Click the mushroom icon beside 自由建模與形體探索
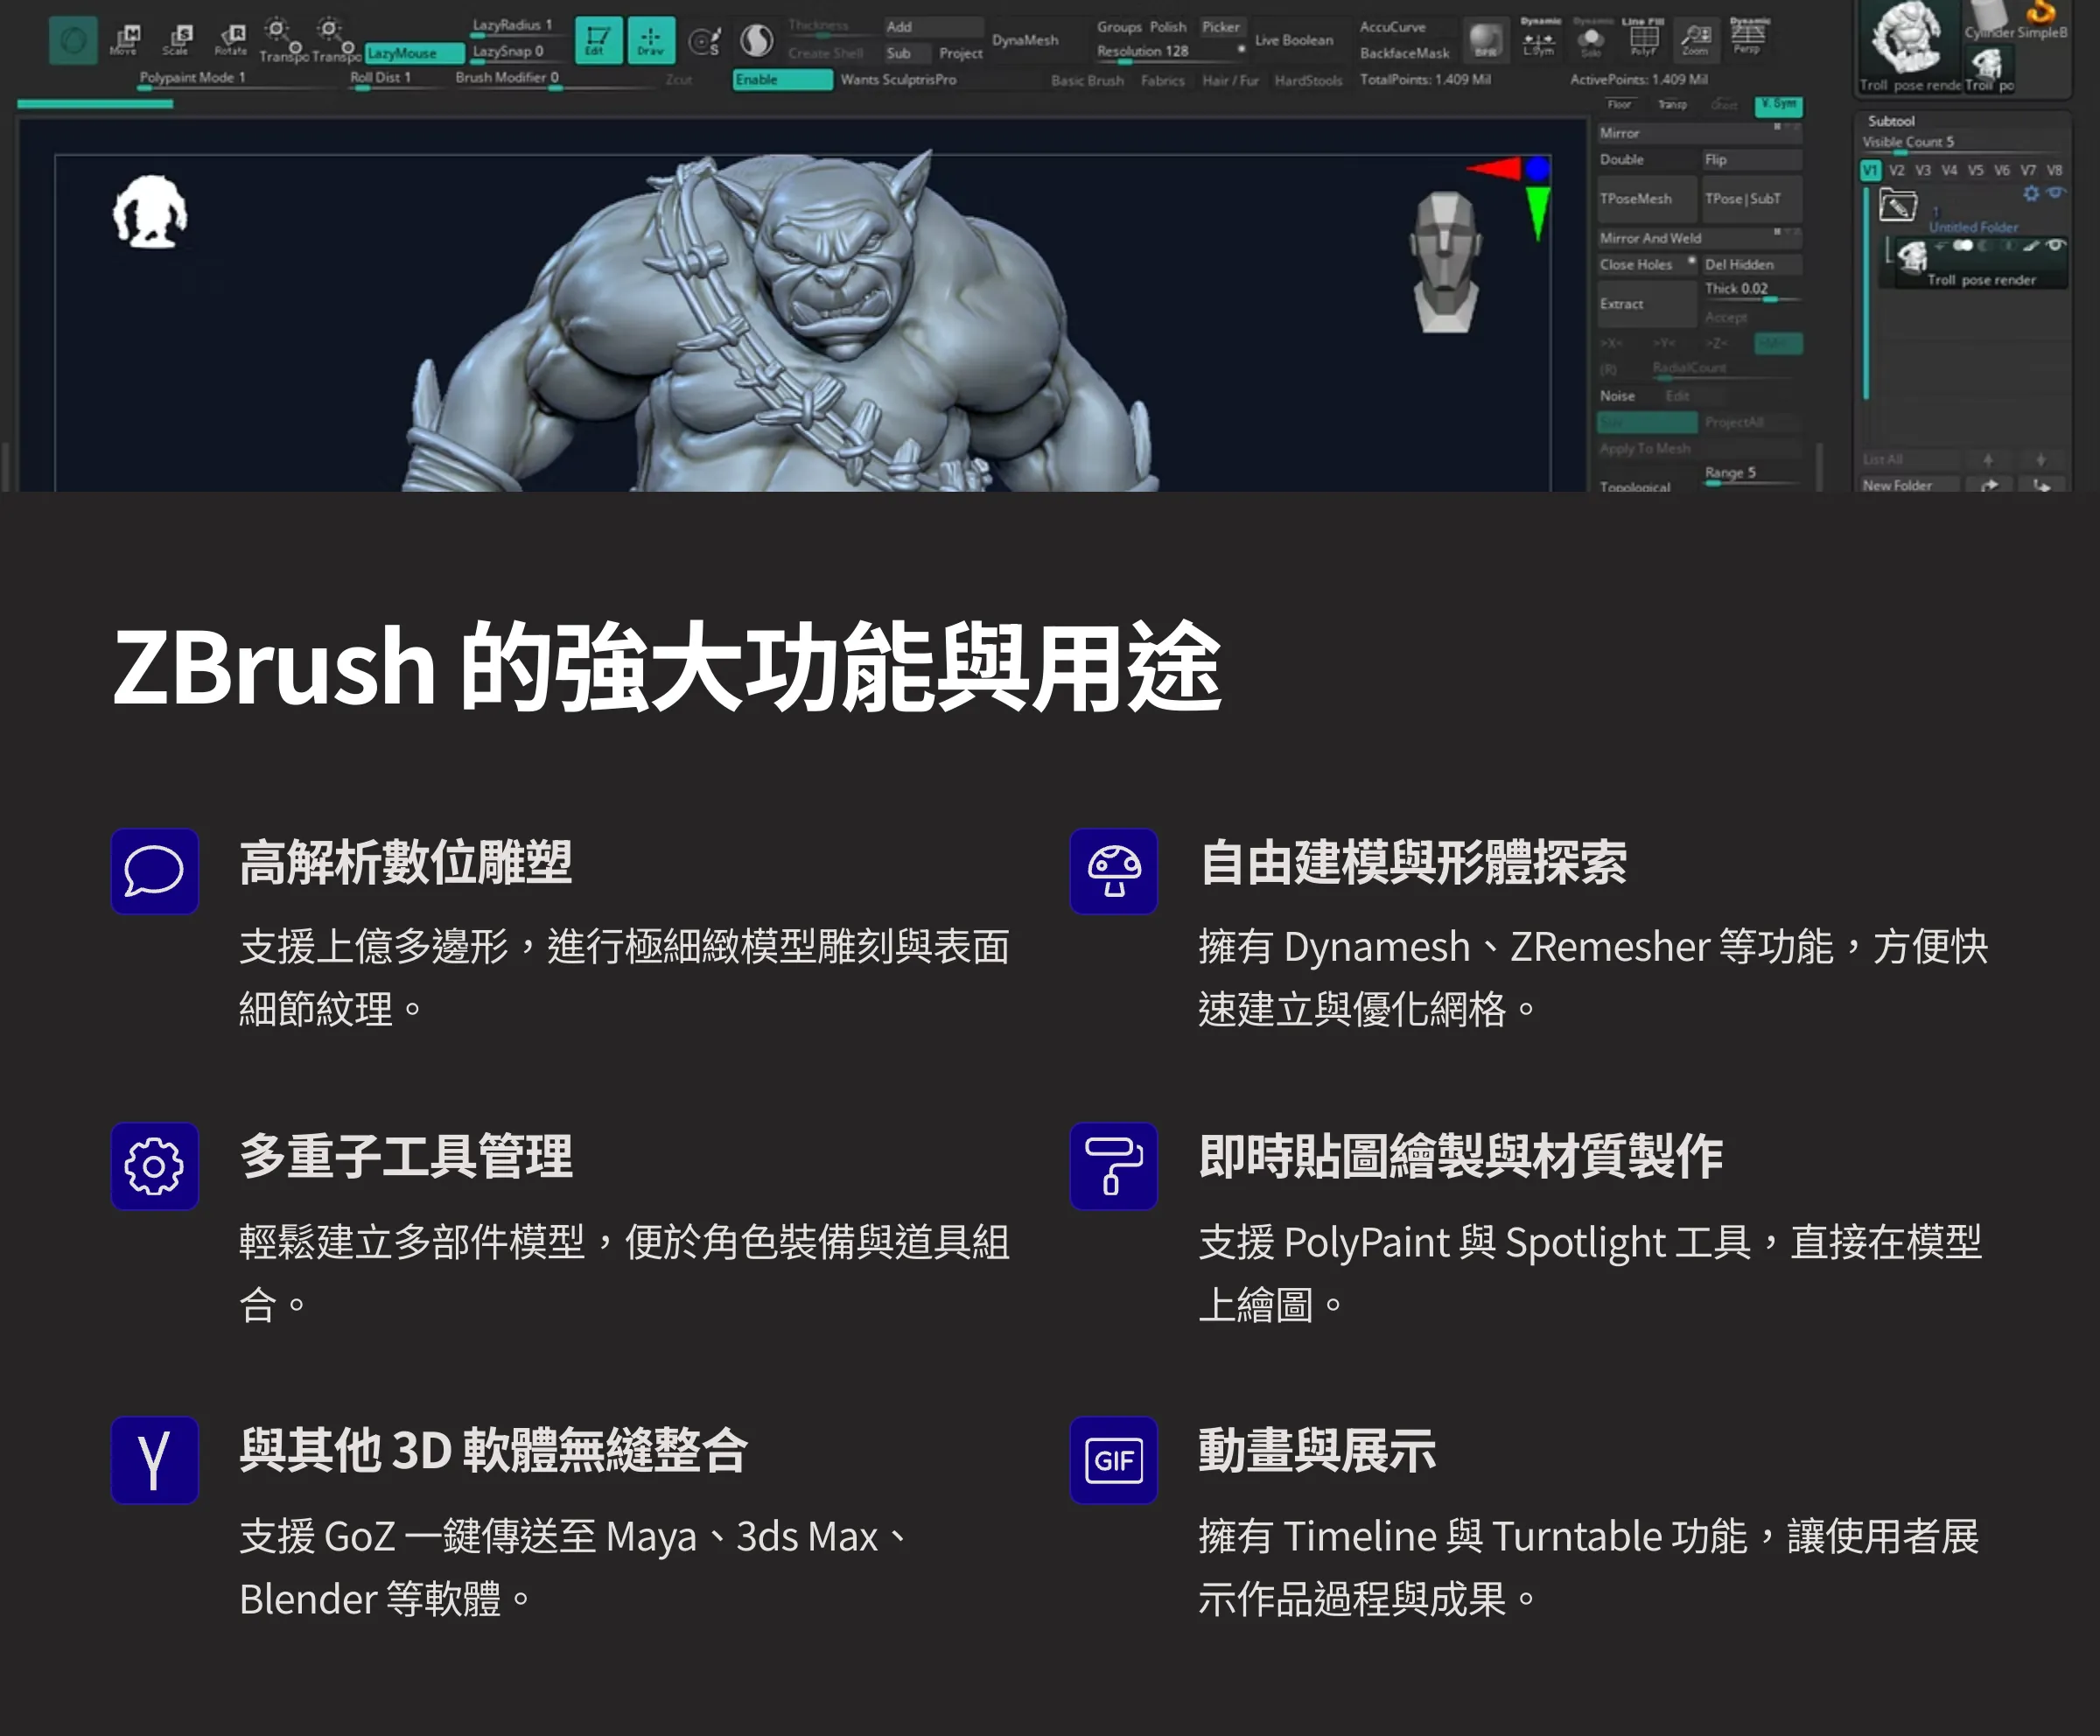2100x1736 pixels. [x=1113, y=870]
